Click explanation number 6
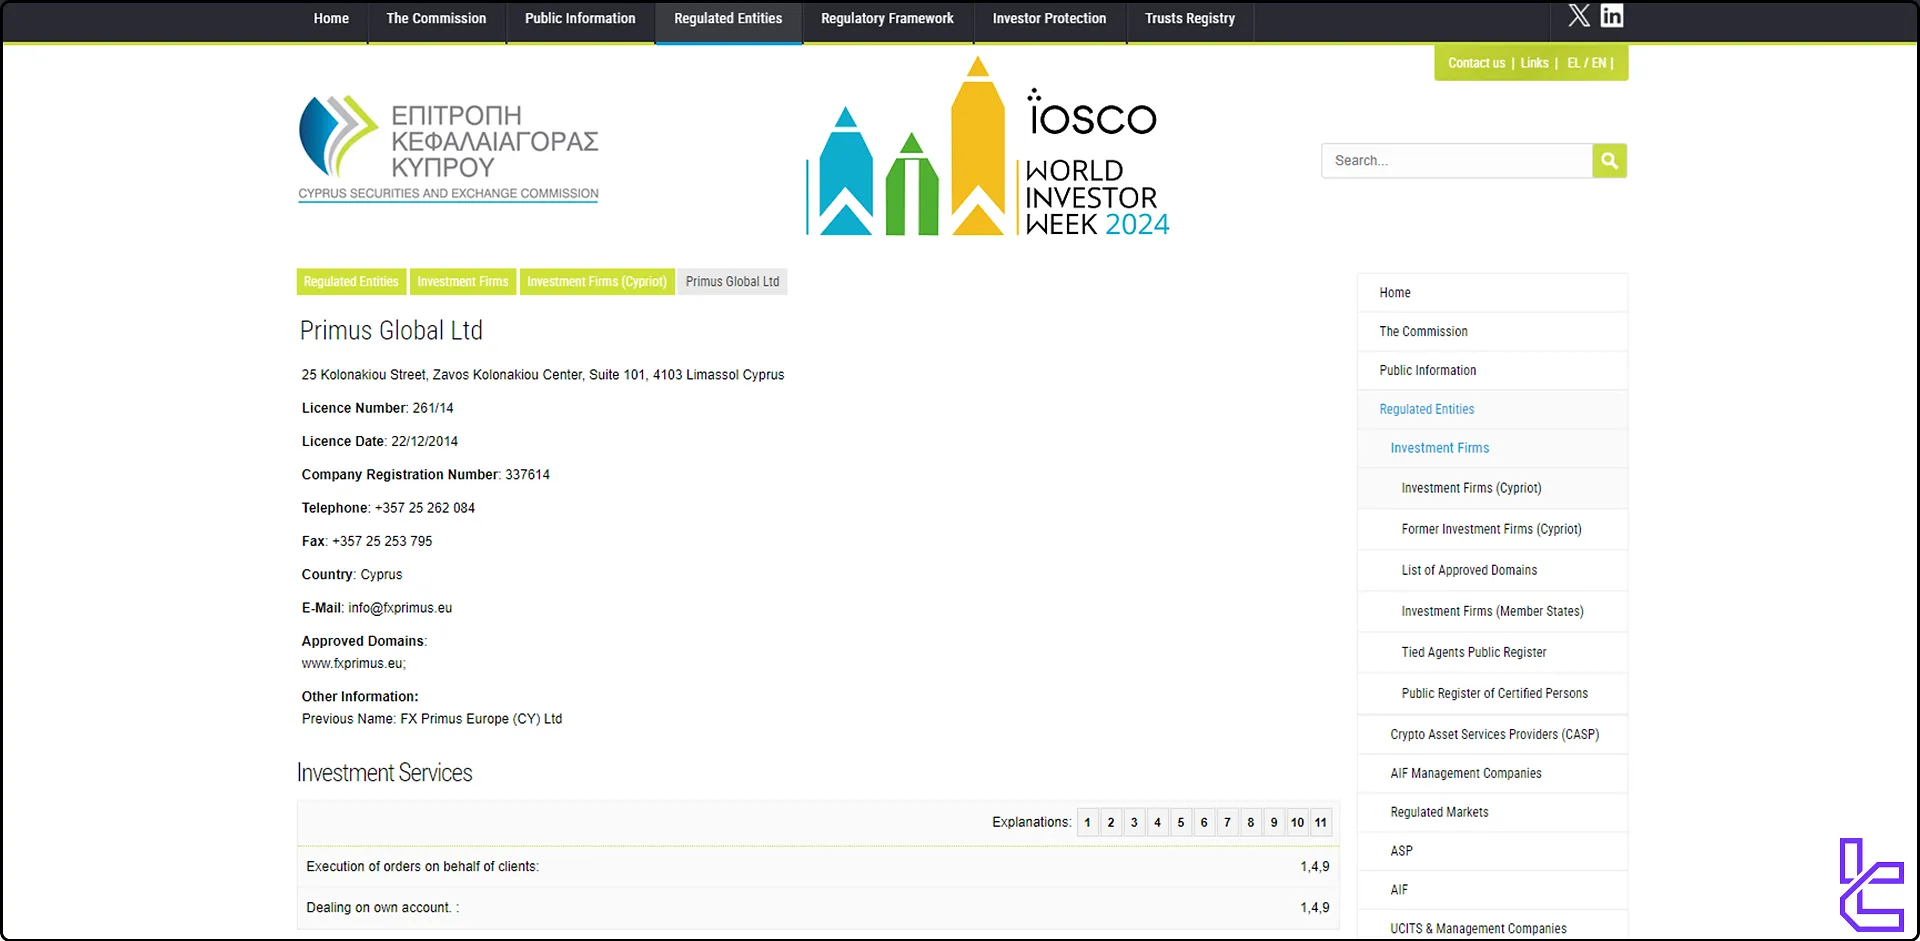This screenshot has width=1920, height=941. pos(1204,823)
